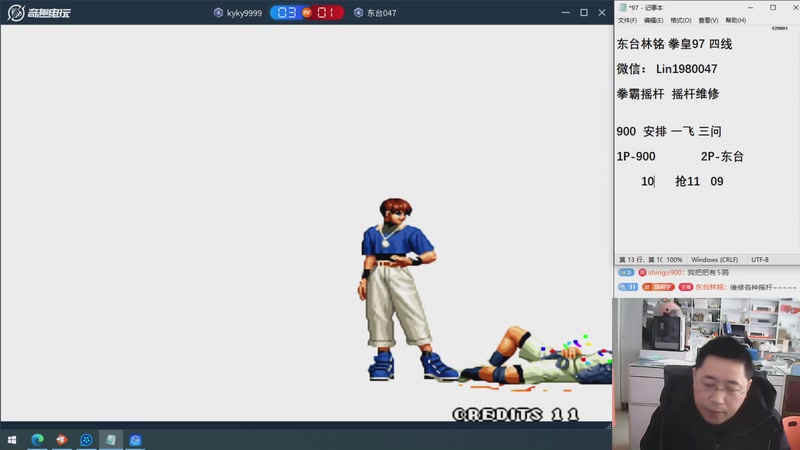Click the line '拳霸摇杆 摇杆维修'
Image resolution: width=800 pixels, height=450 pixels.
coord(668,94)
